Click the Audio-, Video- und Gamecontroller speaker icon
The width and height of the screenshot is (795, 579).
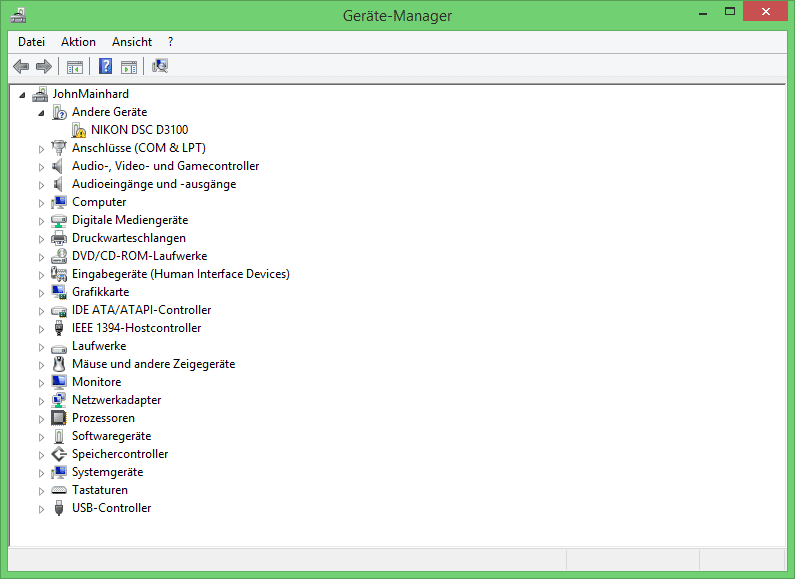click(58, 166)
